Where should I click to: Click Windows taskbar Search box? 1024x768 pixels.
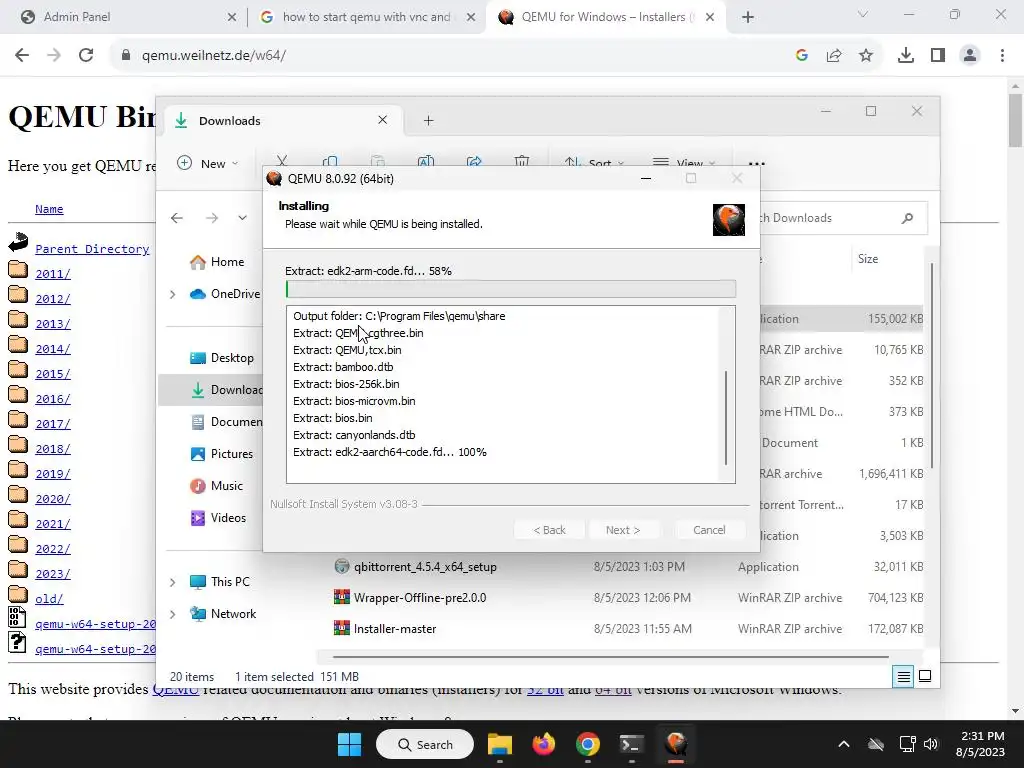pyautogui.click(x=425, y=744)
